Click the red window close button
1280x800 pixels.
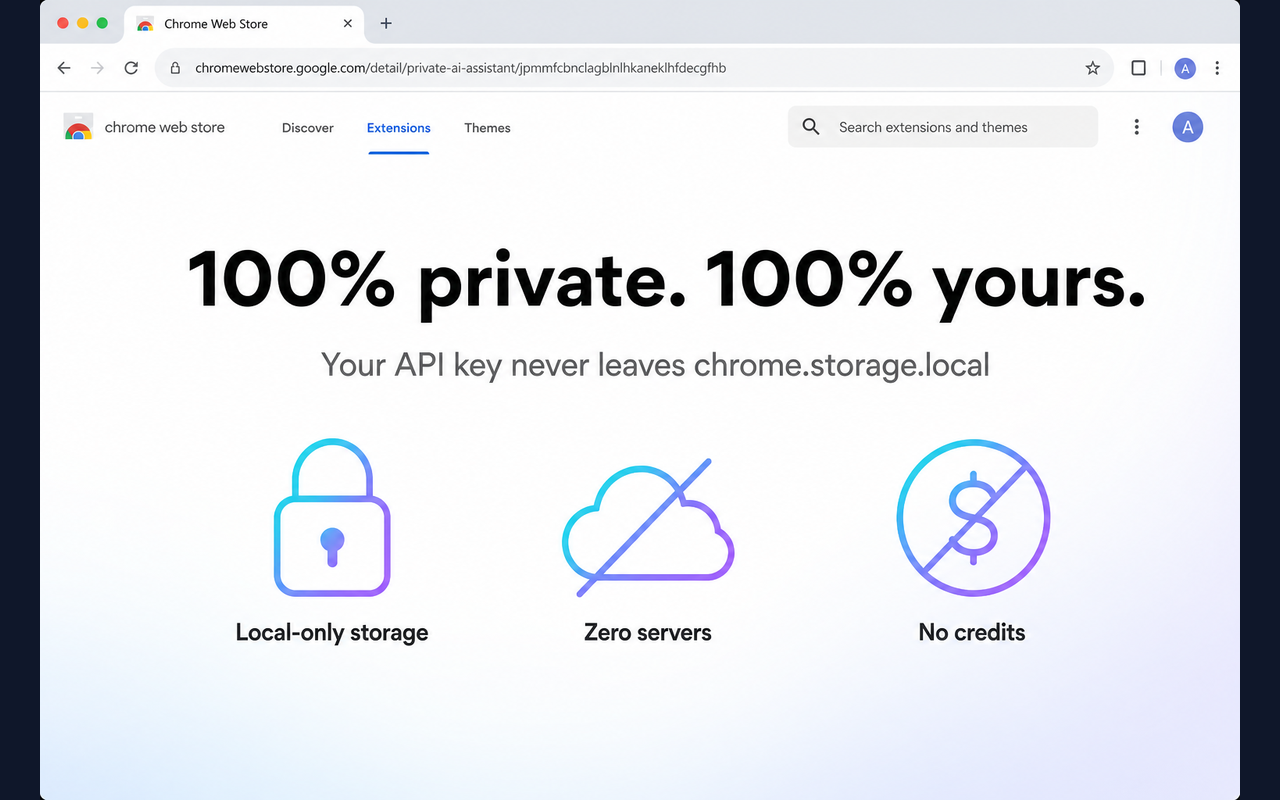coord(63,23)
